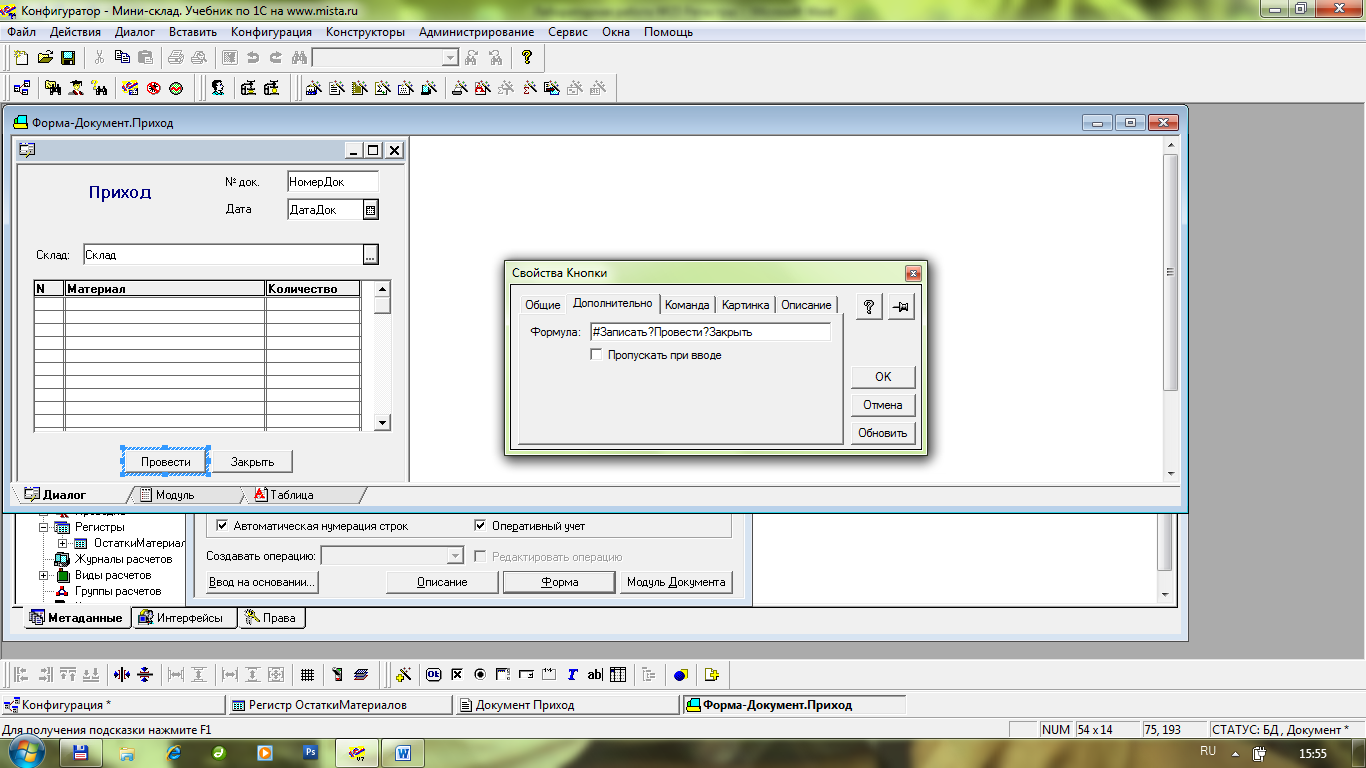Open 'Создавать операцию' dropdown
The height and width of the screenshot is (768, 1366).
[456, 556]
